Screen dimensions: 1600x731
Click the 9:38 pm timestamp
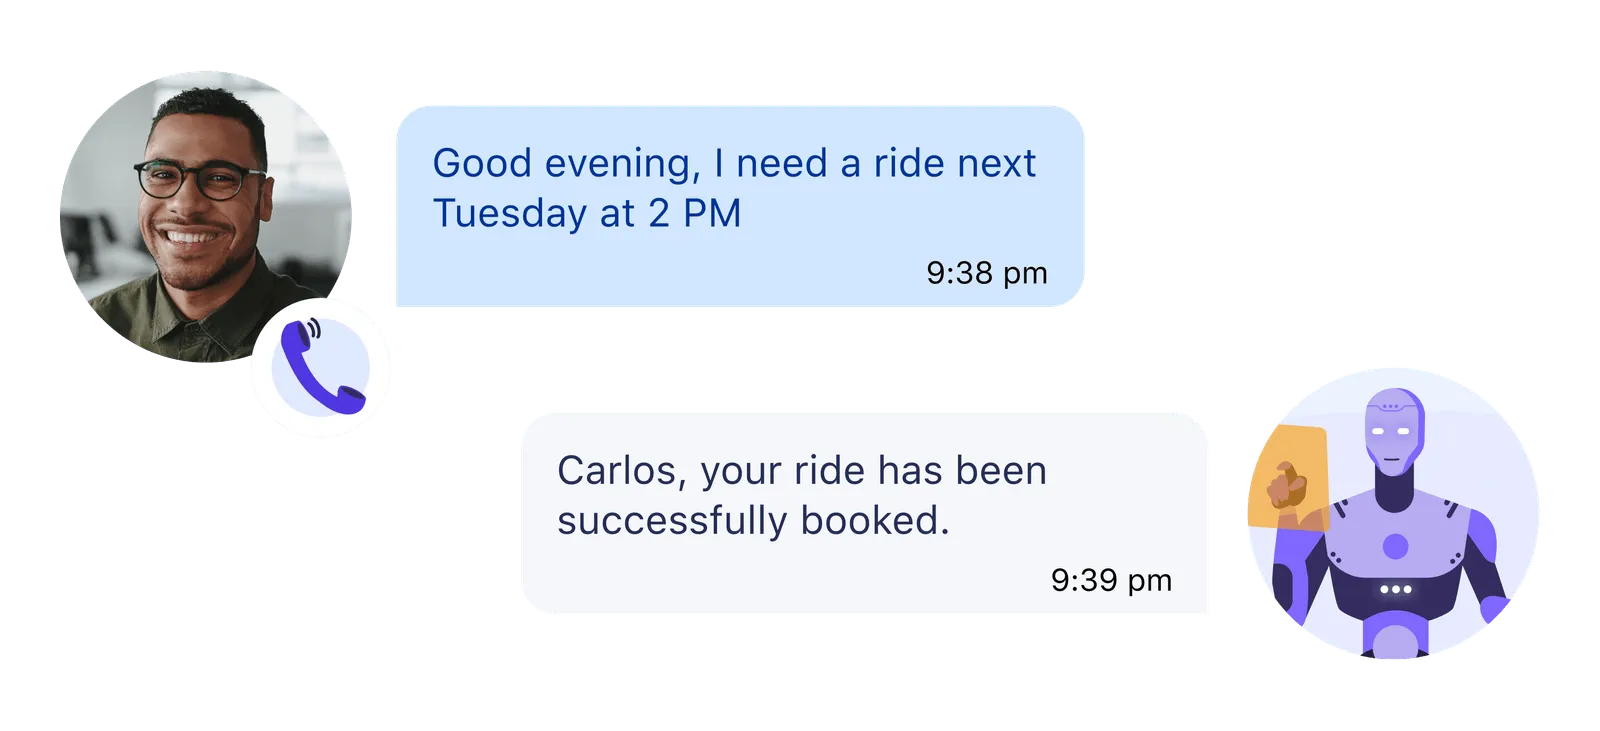(986, 273)
